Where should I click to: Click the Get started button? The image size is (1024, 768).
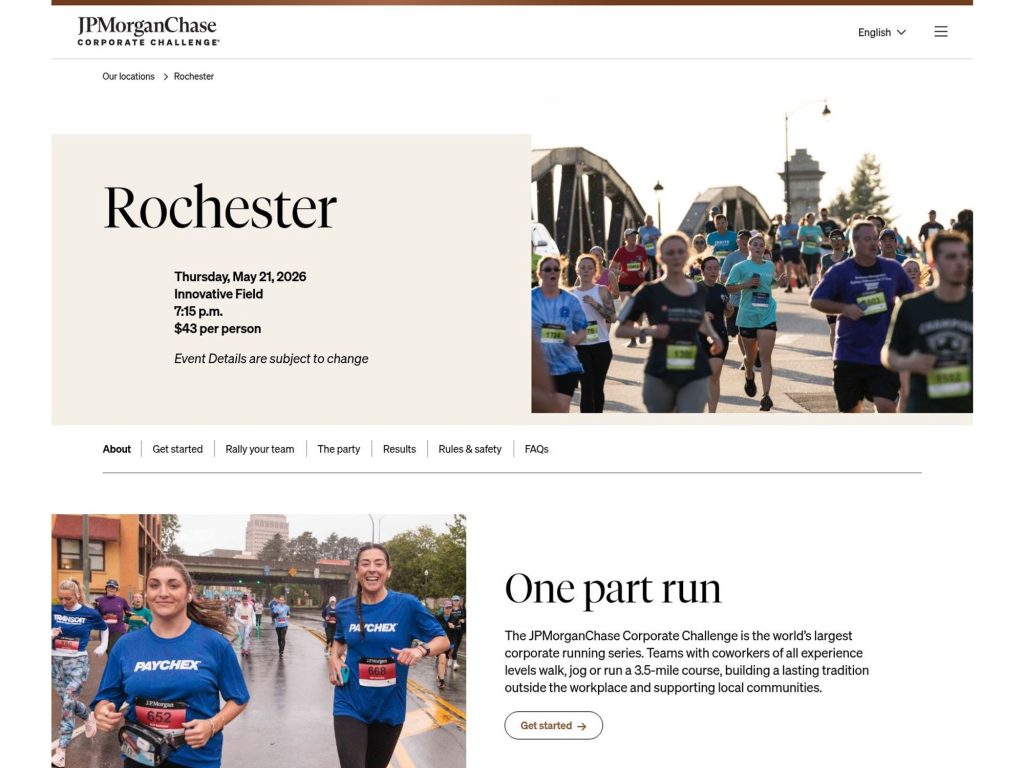(x=553, y=725)
